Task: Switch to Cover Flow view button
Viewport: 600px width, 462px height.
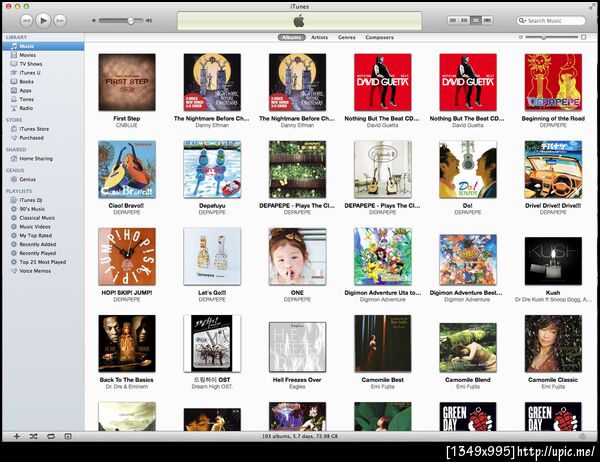Action: point(487,20)
